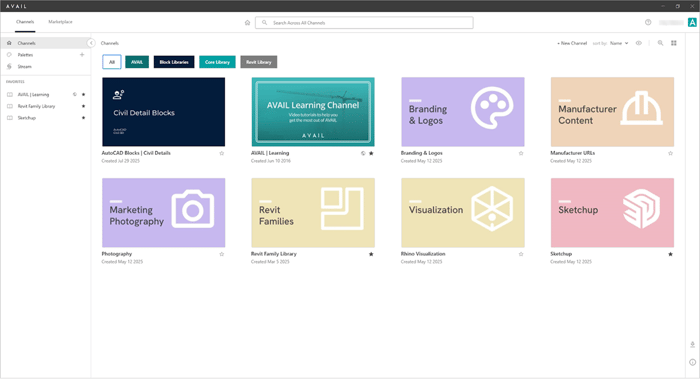Open info icon at bottom right
Image resolution: width=700 pixels, height=379 pixels.
[692, 362]
